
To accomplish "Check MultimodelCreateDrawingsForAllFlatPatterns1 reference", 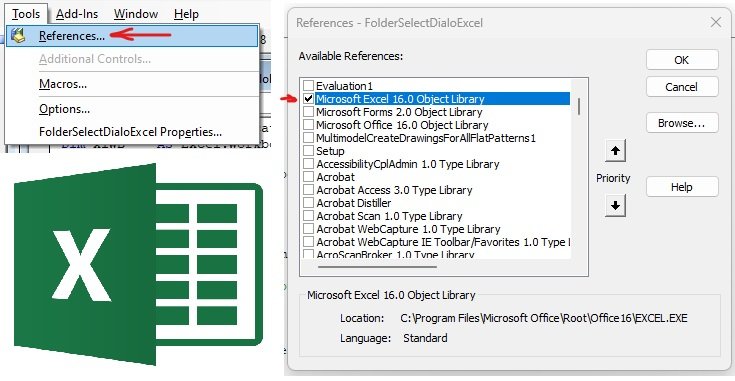I will (x=308, y=138).
